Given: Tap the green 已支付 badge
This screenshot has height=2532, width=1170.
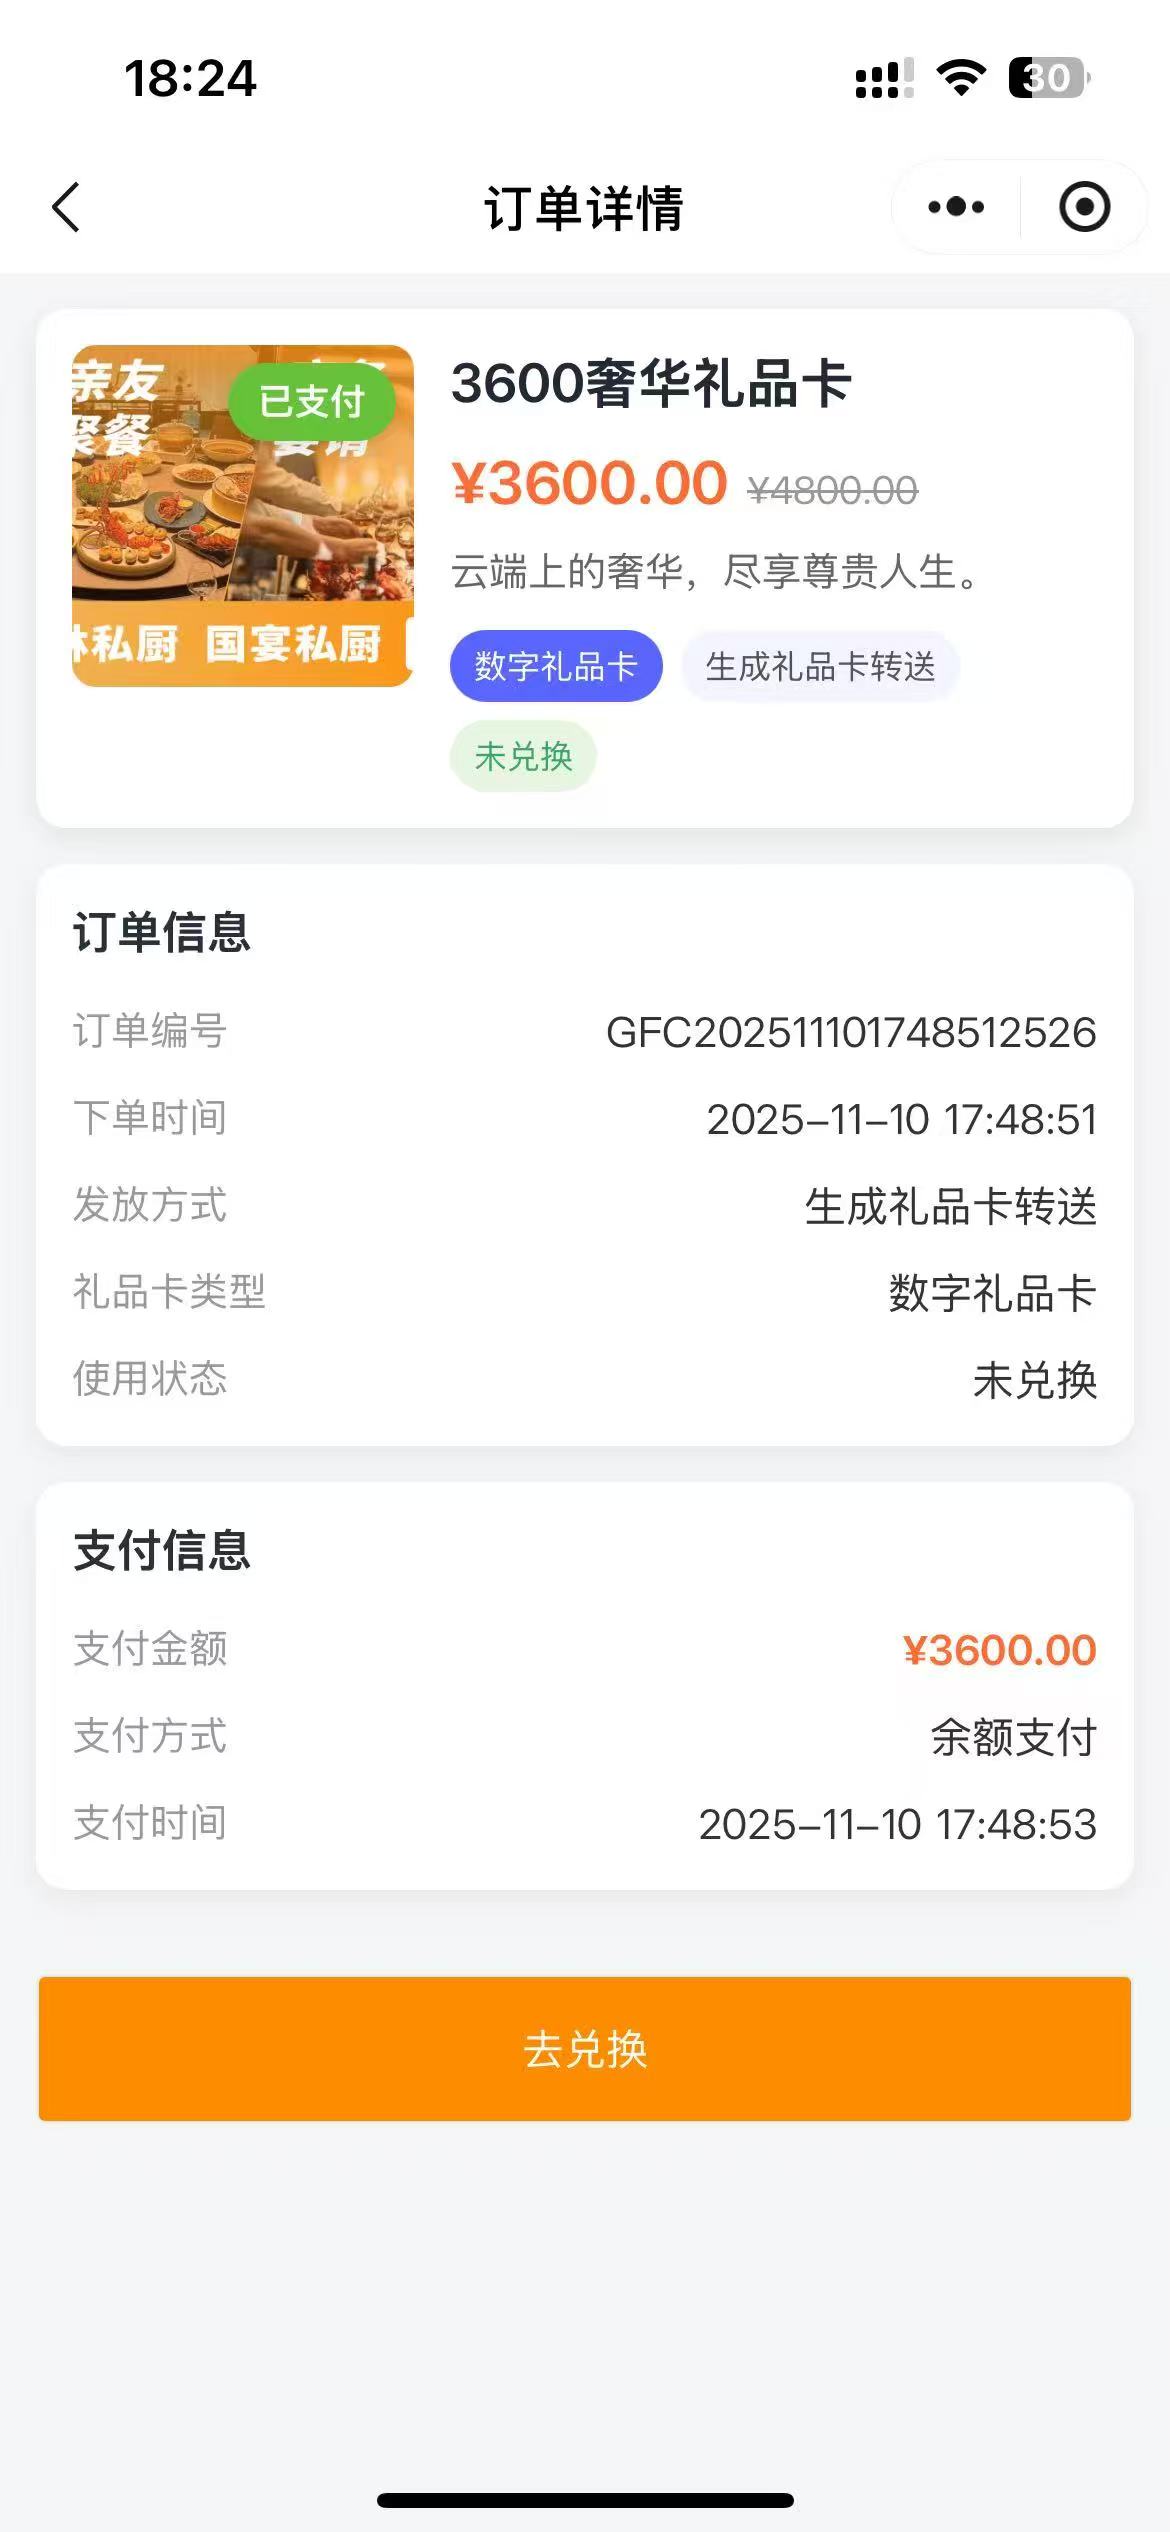Looking at the screenshot, I should pos(311,402).
